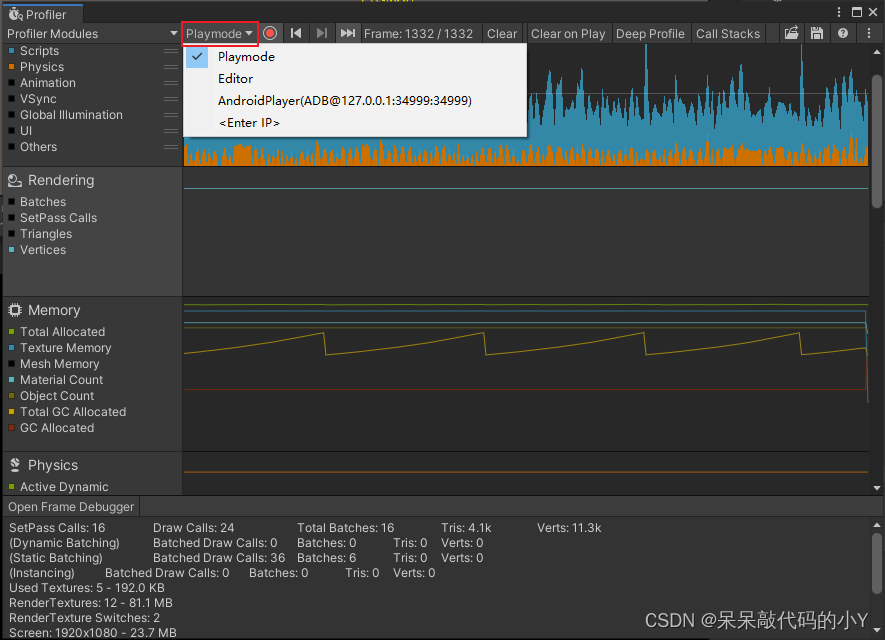
Task: Click the Rendering module icon
Action: pos(15,181)
